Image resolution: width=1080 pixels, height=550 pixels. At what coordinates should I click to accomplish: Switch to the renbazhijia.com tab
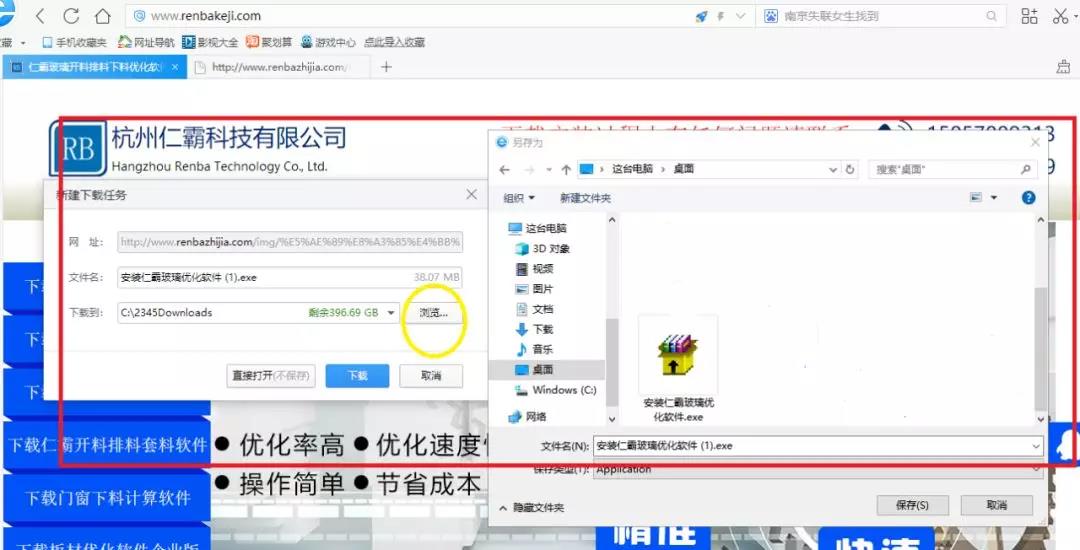[279, 67]
